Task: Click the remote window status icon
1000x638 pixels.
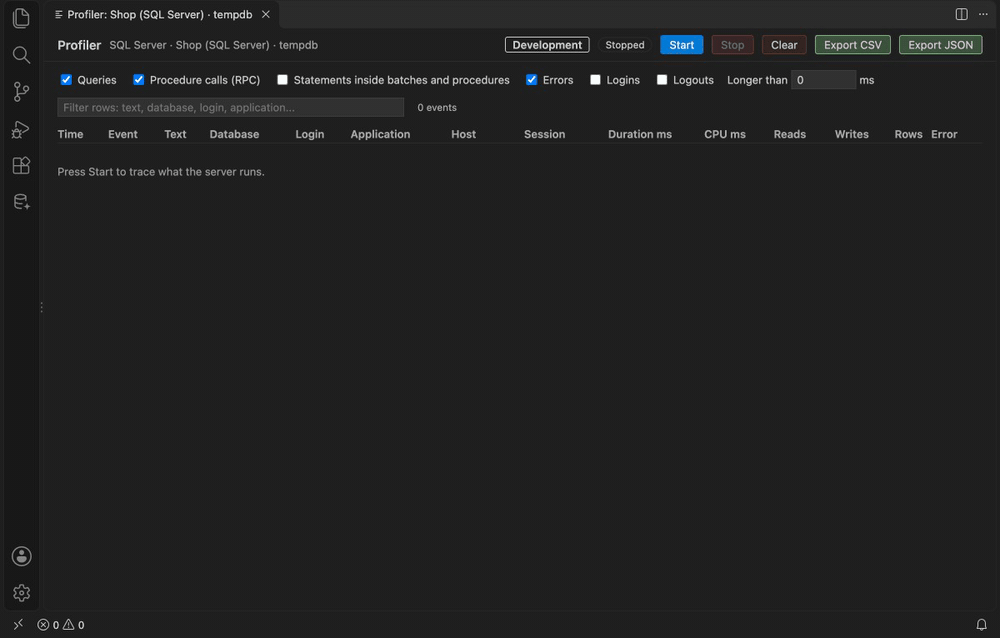Action: pyautogui.click(x=18, y=625)
